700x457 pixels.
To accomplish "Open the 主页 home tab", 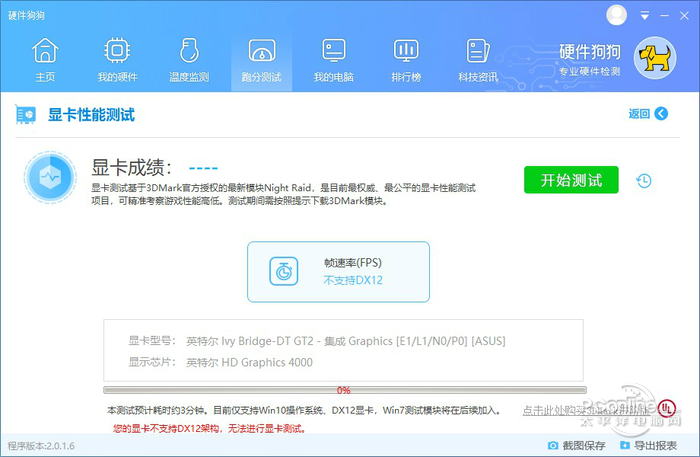I will pos(45,61).
